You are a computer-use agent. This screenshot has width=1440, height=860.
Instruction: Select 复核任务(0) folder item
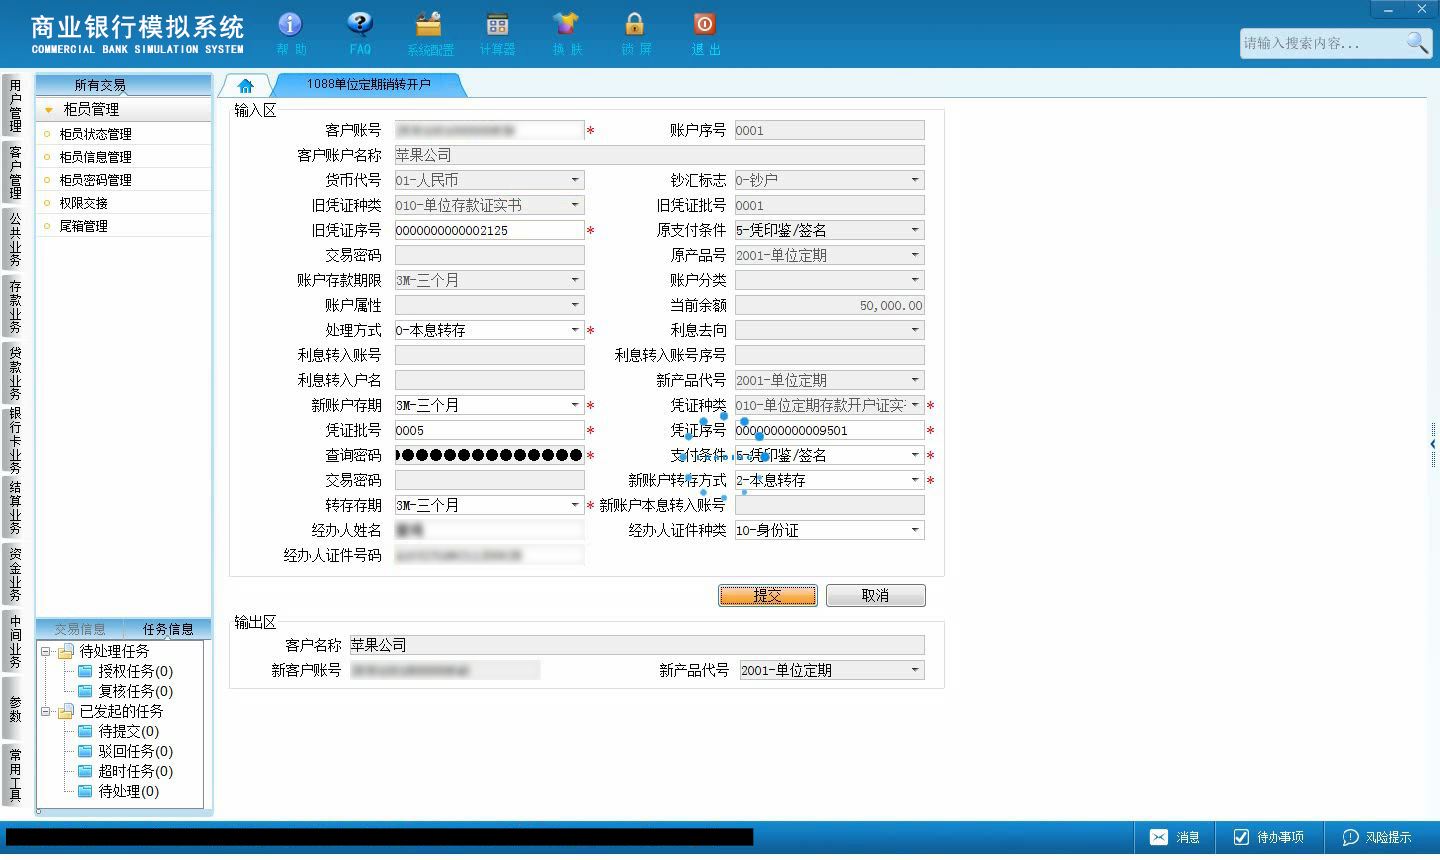tap(126, 691)
